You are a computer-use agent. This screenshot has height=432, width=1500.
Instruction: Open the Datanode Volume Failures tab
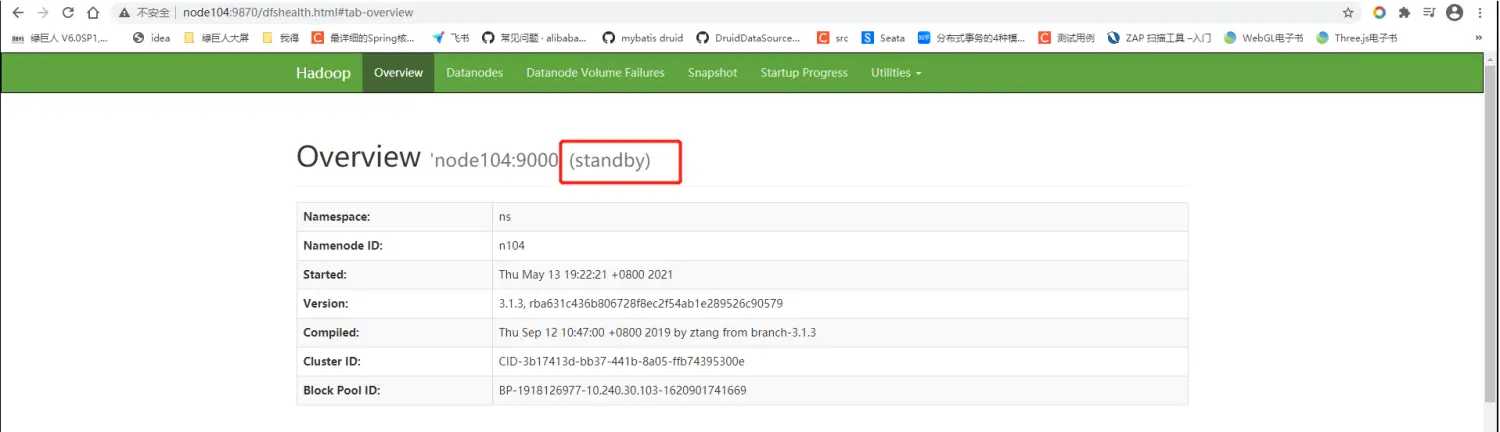click(595, 73)
